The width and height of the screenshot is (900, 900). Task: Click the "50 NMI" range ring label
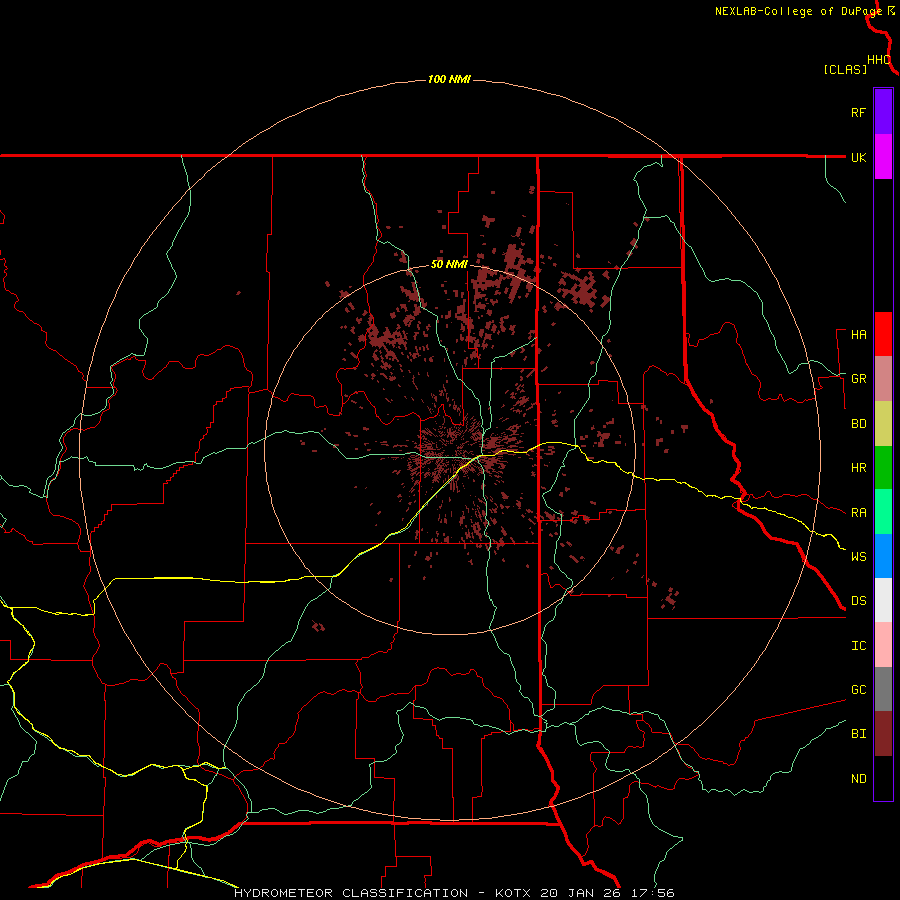point(449,265)
